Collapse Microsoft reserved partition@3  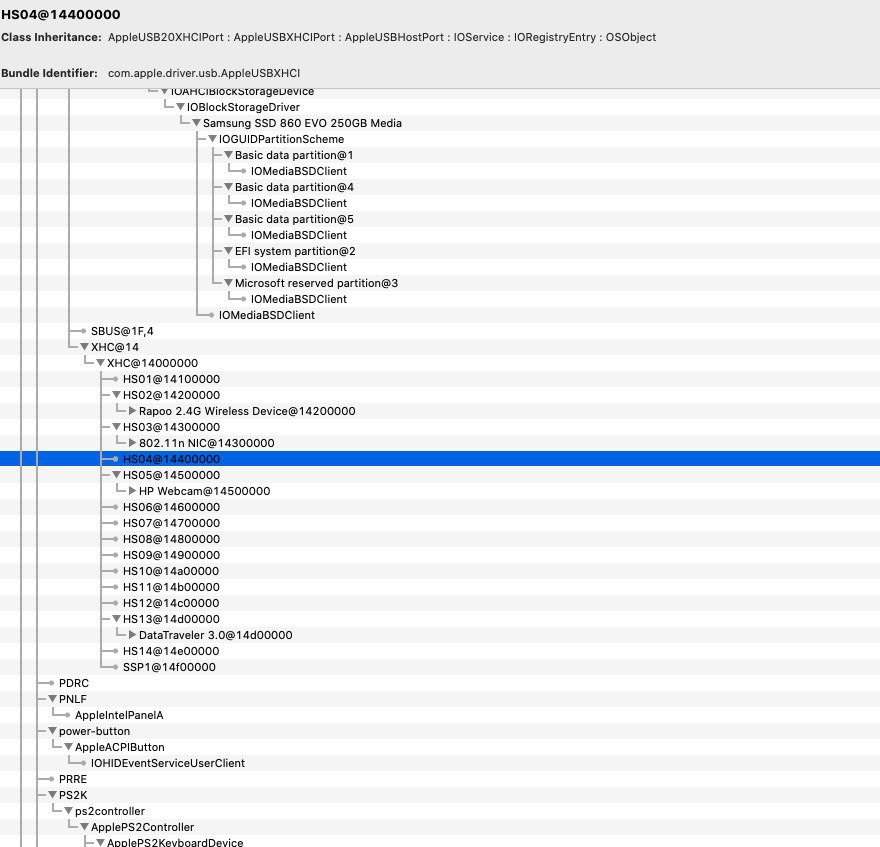pyautogui.click(x=228, y=282)
